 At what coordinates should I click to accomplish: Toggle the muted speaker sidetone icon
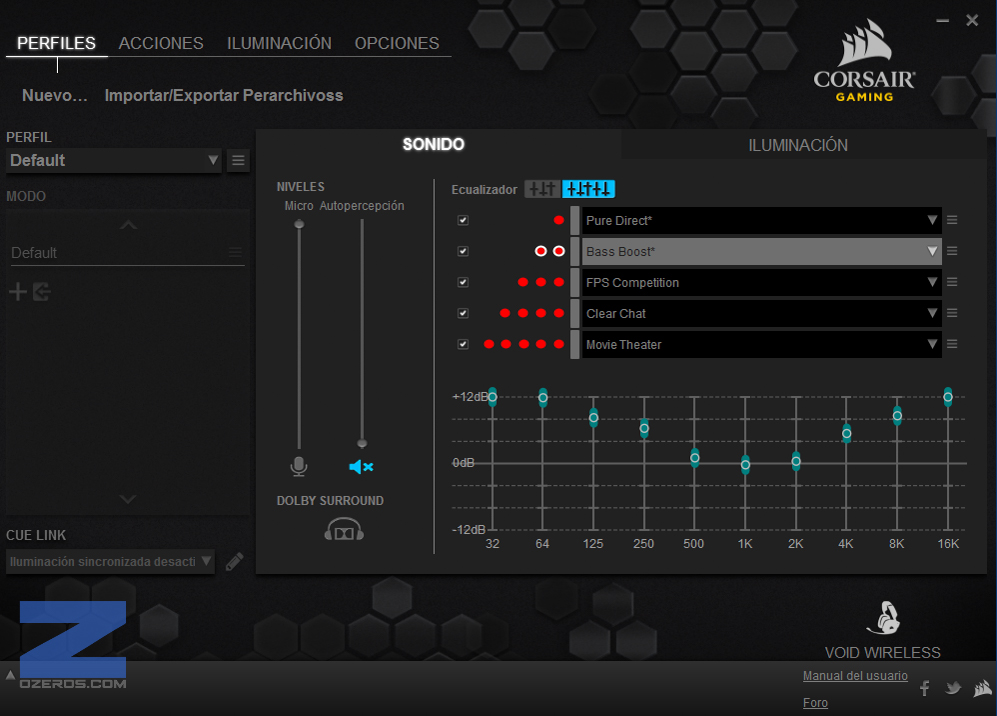click(361, 467)
